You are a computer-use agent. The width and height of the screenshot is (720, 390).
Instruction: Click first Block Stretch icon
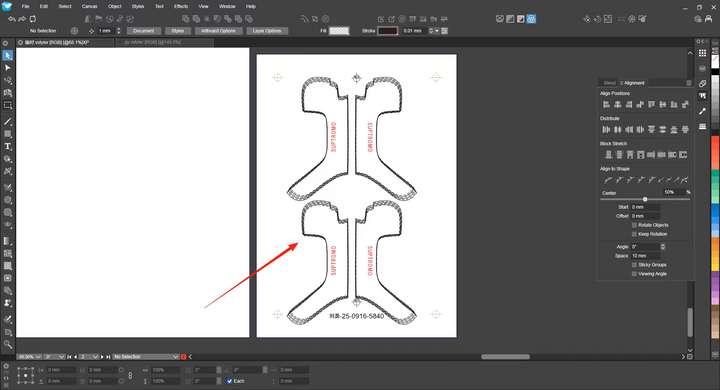[608, 155]
